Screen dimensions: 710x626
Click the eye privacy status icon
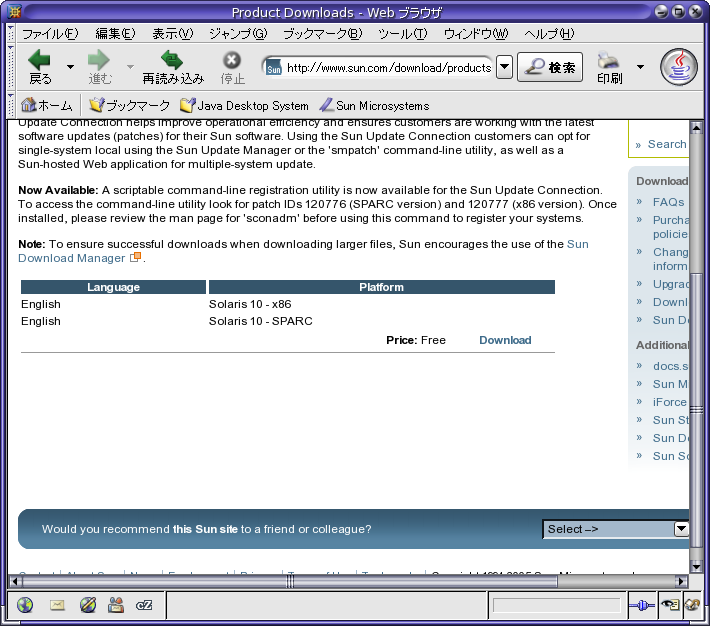[x=670, y=605]
